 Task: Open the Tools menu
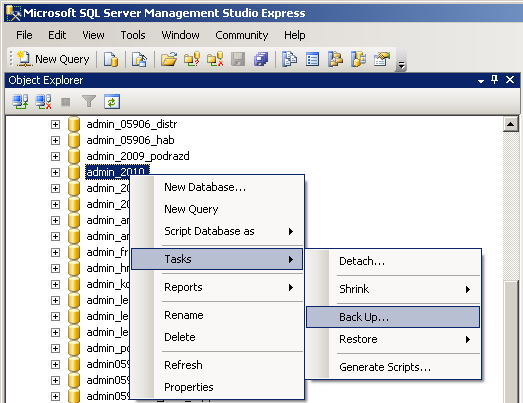click(133, 35)
